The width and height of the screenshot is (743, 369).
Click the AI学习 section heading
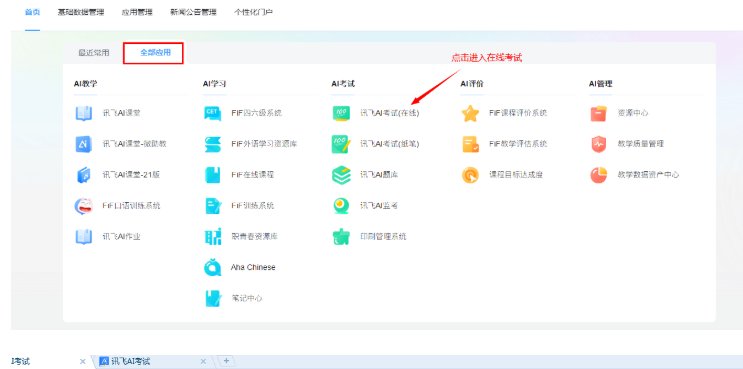tap(214, 84)
